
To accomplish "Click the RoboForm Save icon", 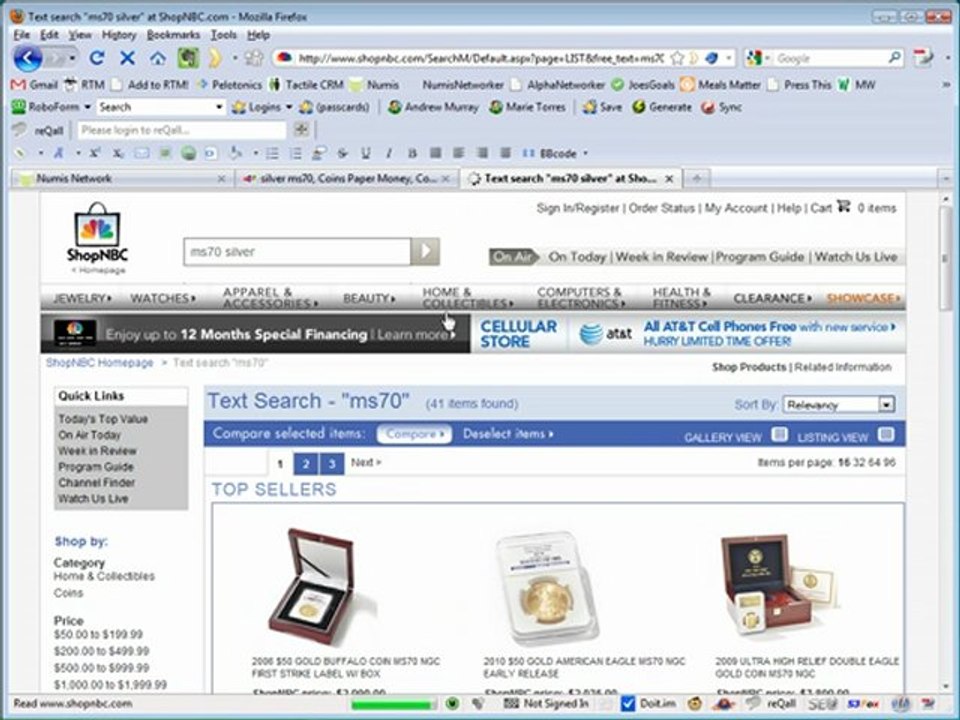I will pyautogui.click(x=602, y=107).
